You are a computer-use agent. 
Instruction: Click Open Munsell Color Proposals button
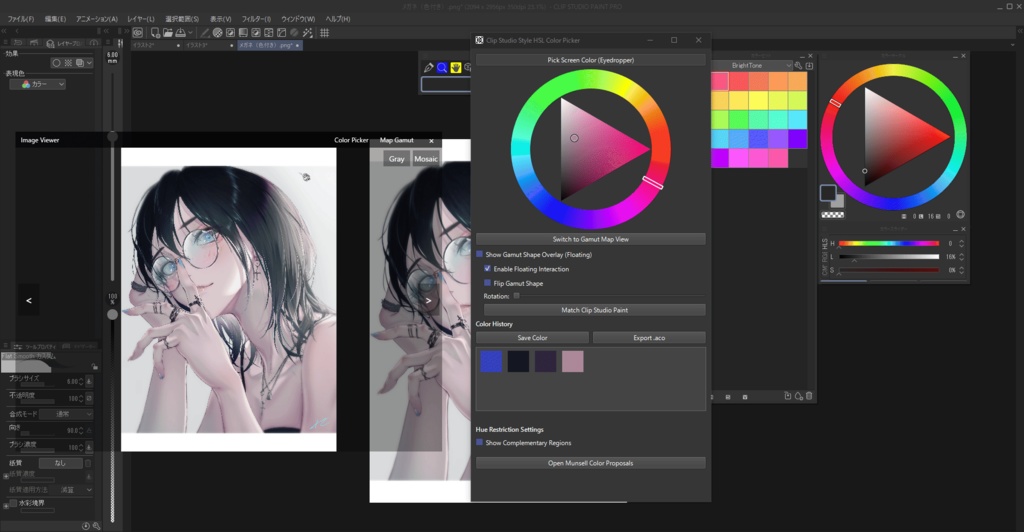click(590, 463)
